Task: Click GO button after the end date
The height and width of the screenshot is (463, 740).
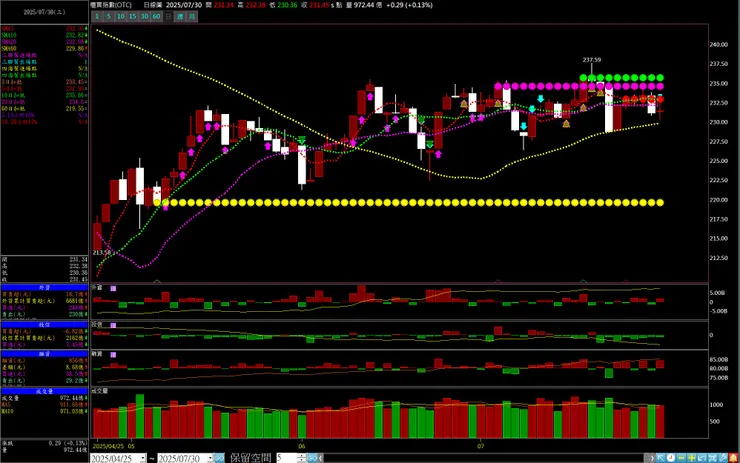Action: coord(219,458)
